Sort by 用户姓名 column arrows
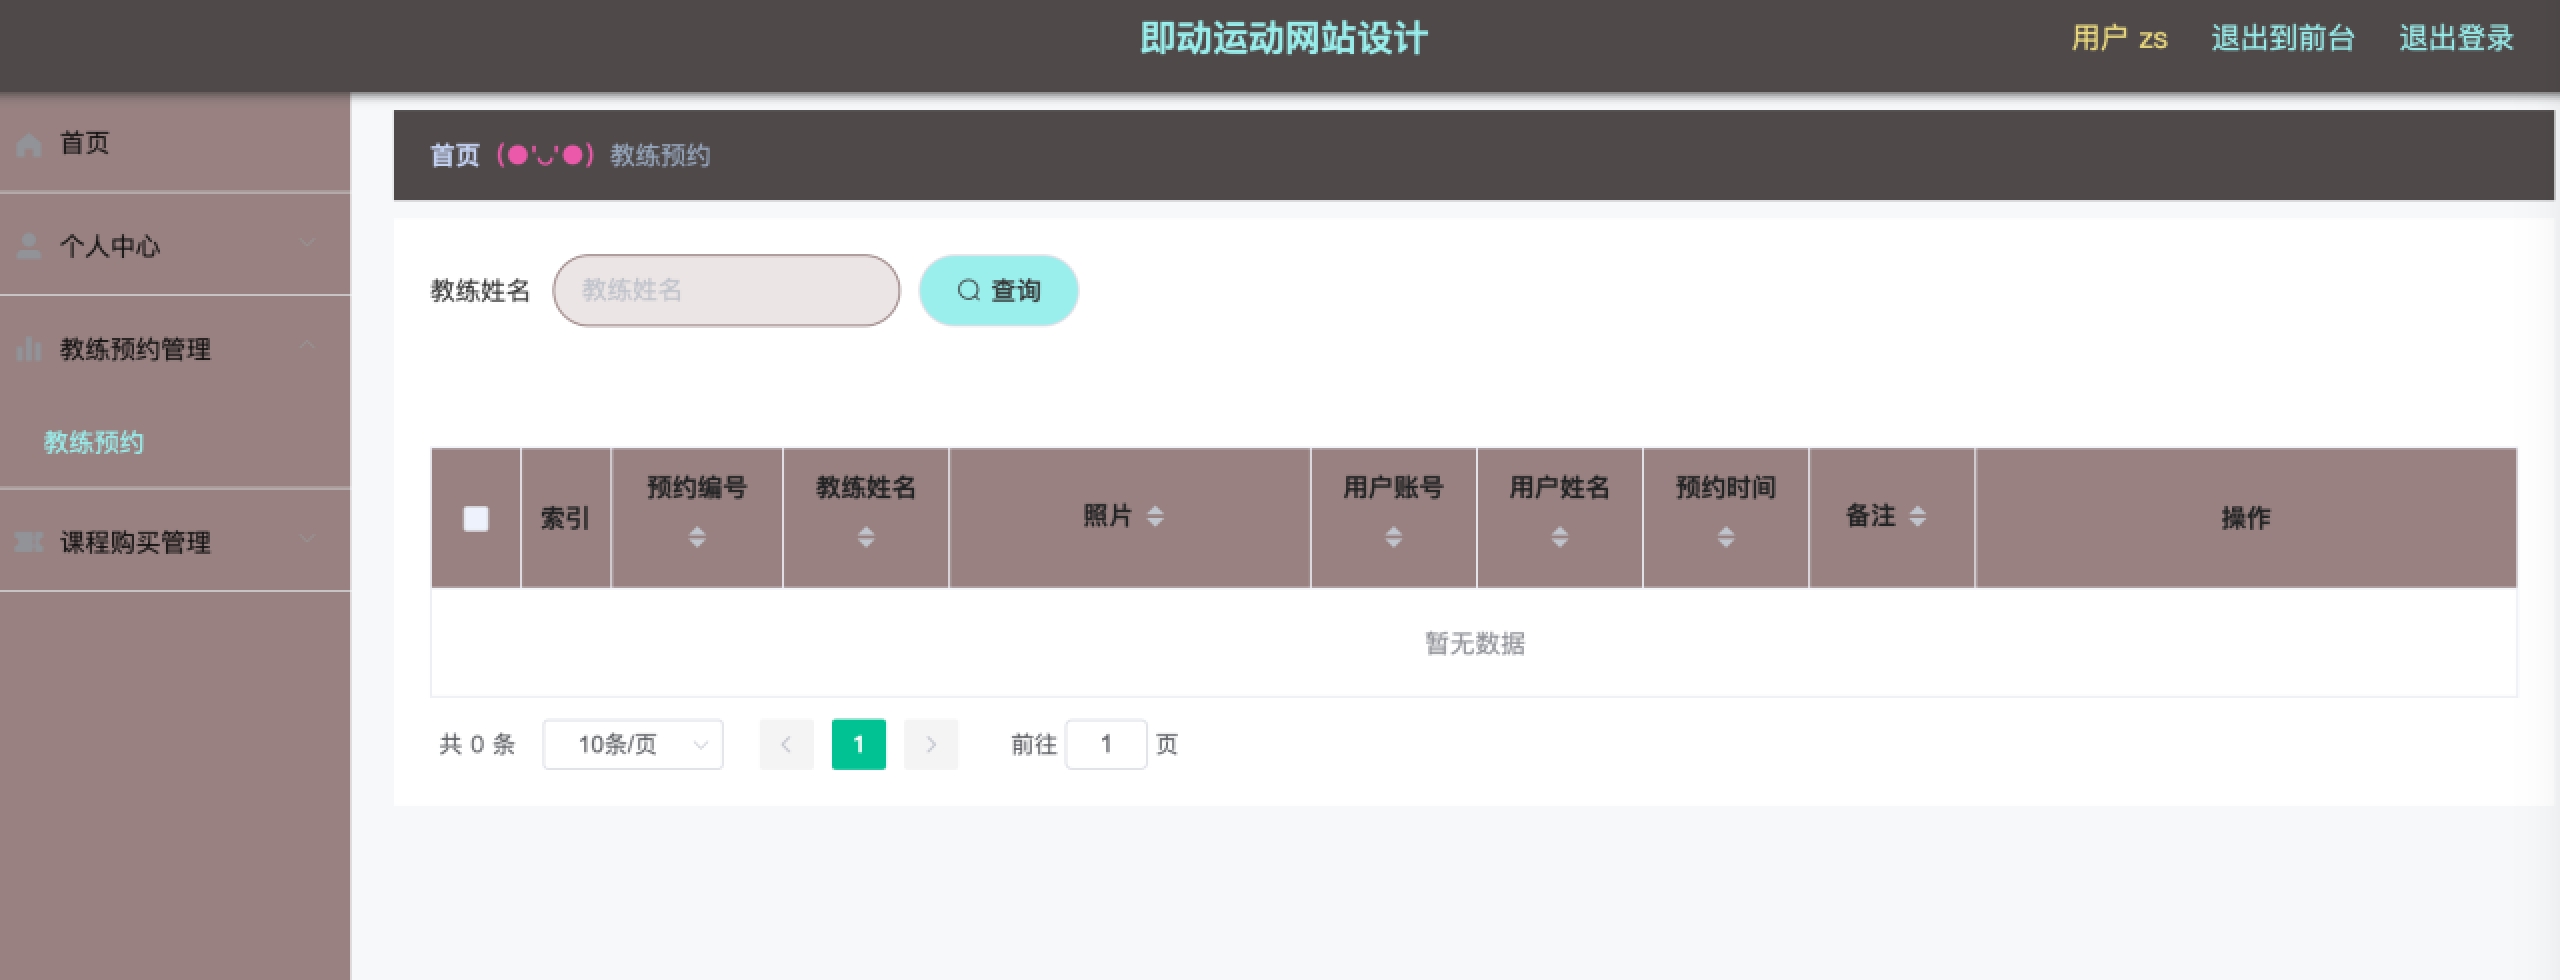Image resolution: width=2560 pixels, height=980 pixels. pos(1559,537)
